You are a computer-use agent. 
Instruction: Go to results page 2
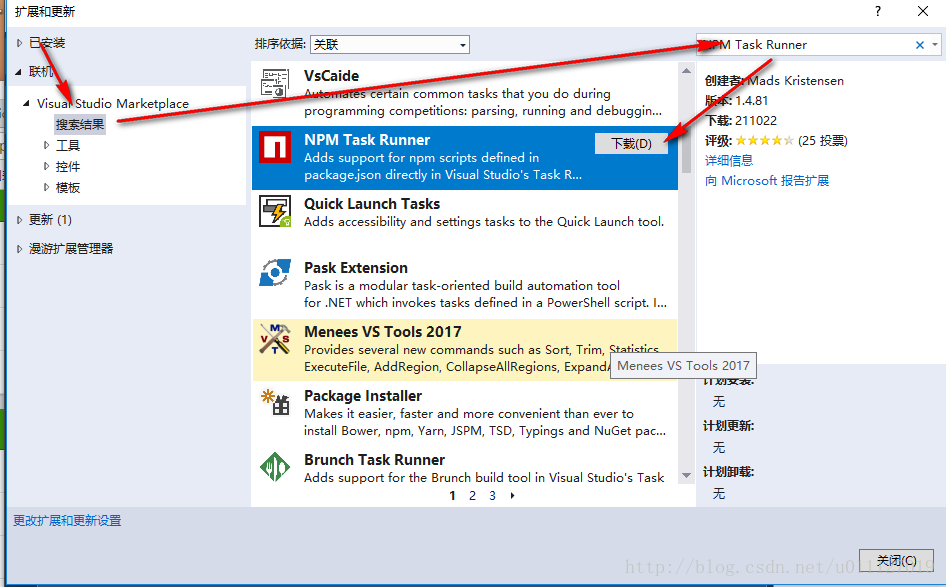tap(472, 496)
